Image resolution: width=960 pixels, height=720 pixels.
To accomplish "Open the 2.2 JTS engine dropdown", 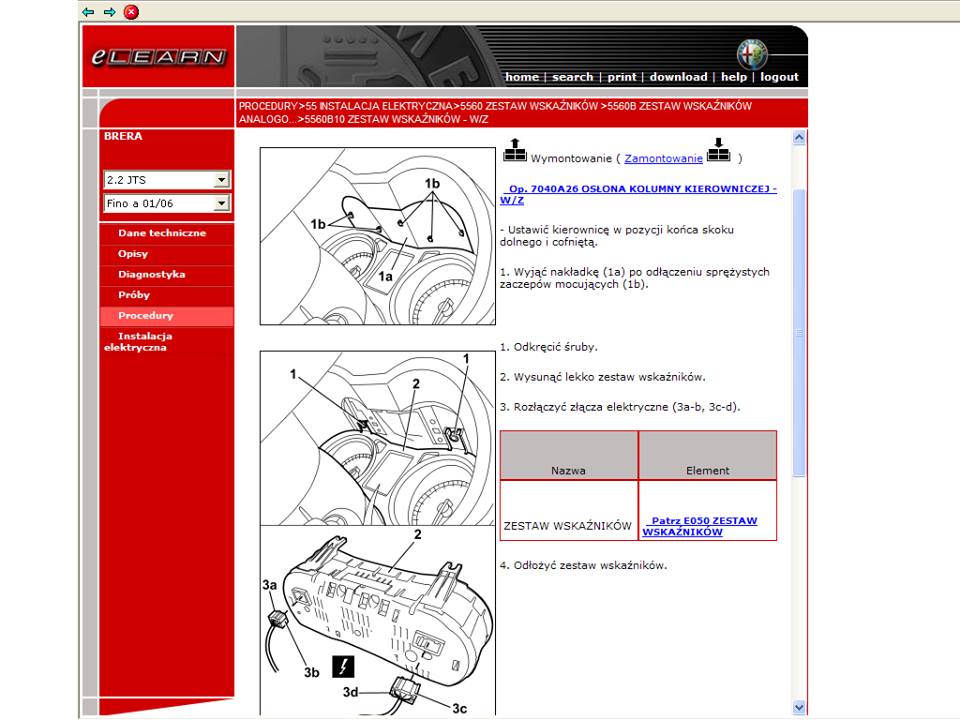I will (167, 180).
